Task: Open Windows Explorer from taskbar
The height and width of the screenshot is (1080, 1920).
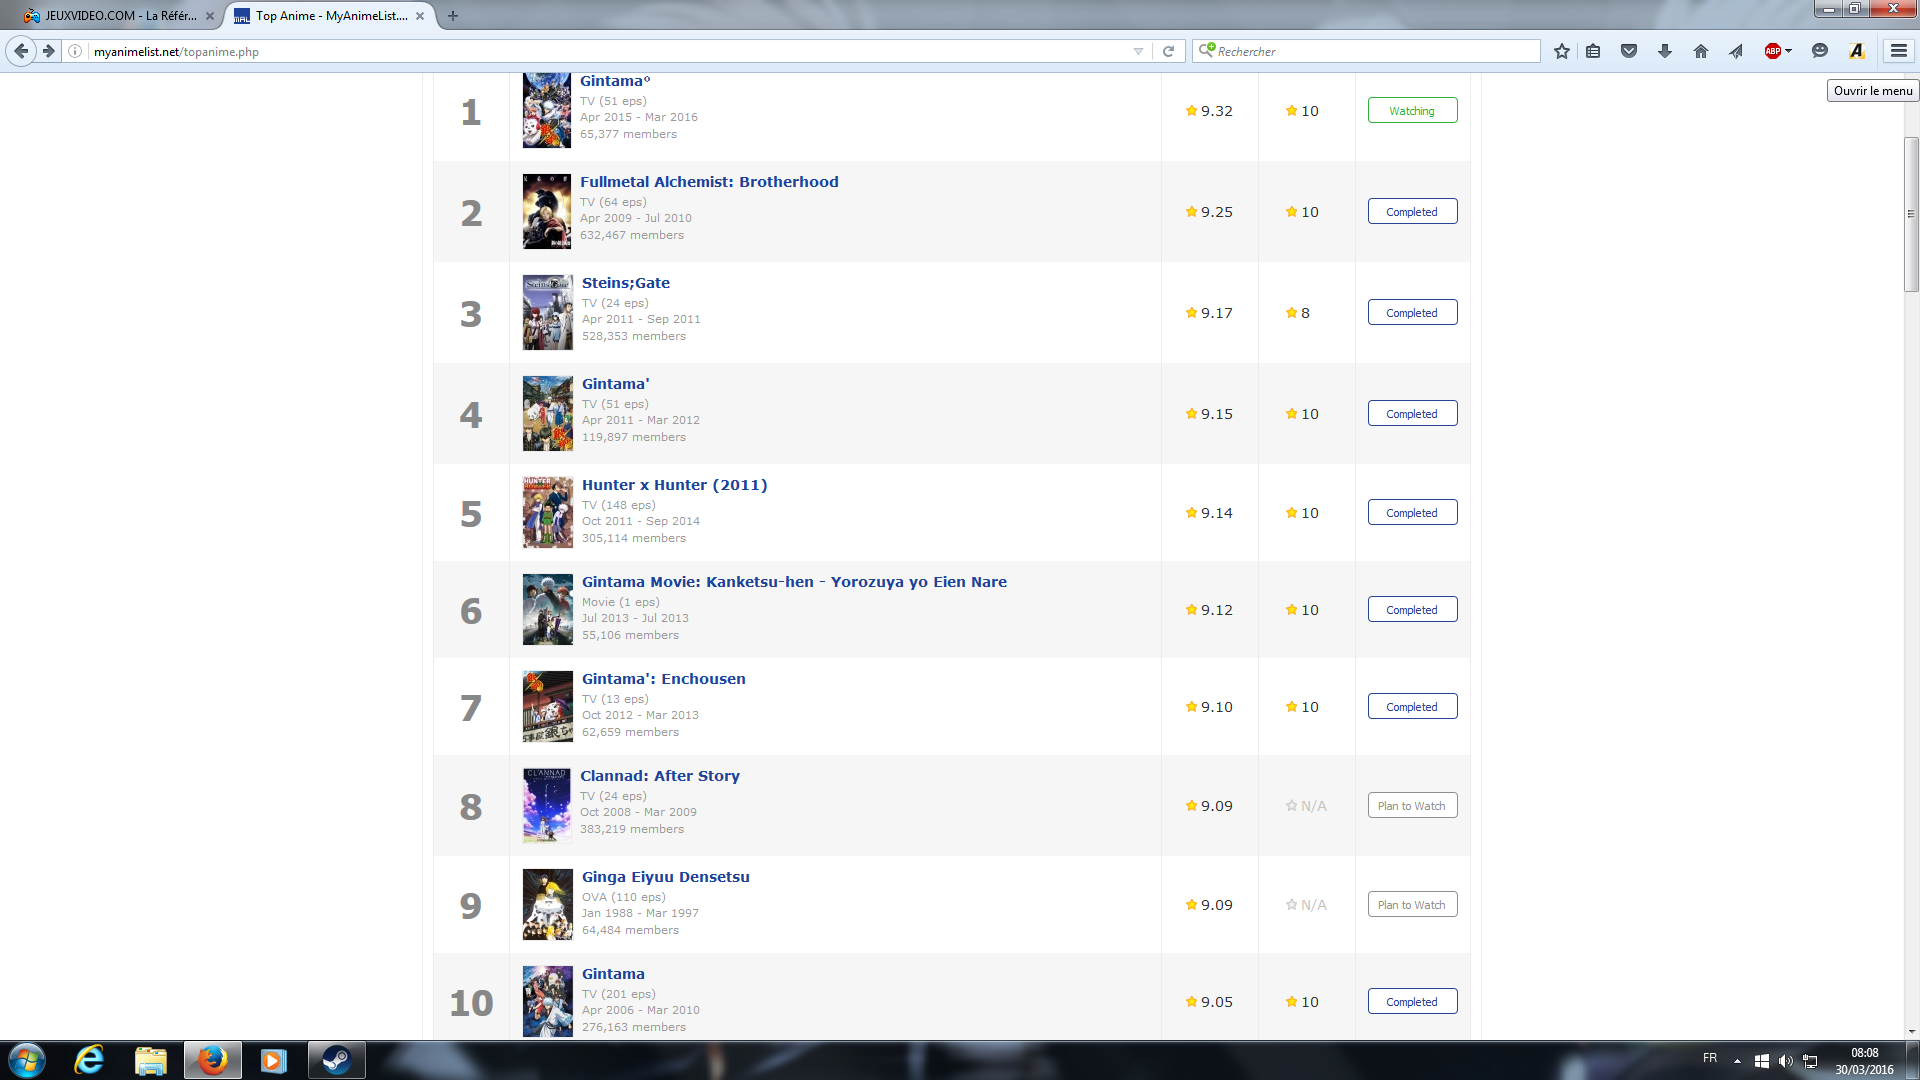Action: pyautogui.click(x=151, y=1060)
